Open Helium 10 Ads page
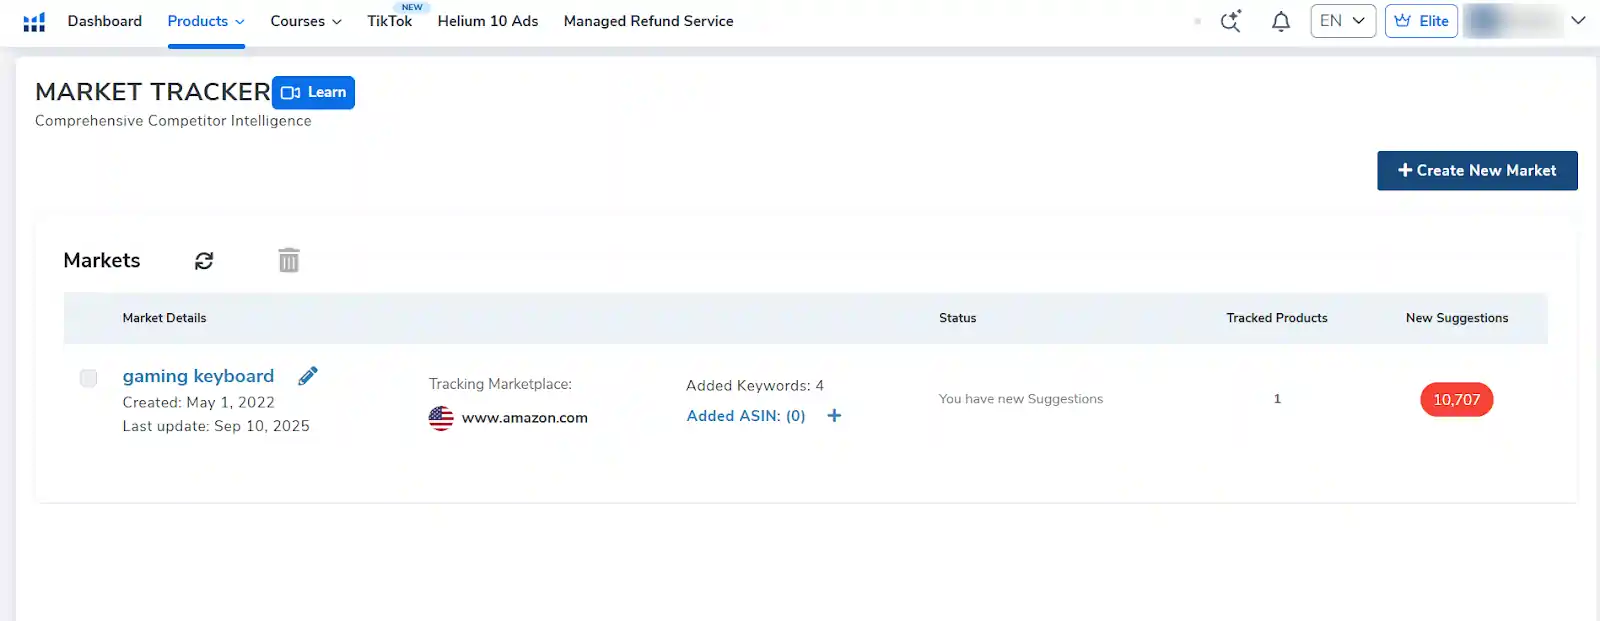The width and height of the screenshot is (1600, 621). [488, 21]
